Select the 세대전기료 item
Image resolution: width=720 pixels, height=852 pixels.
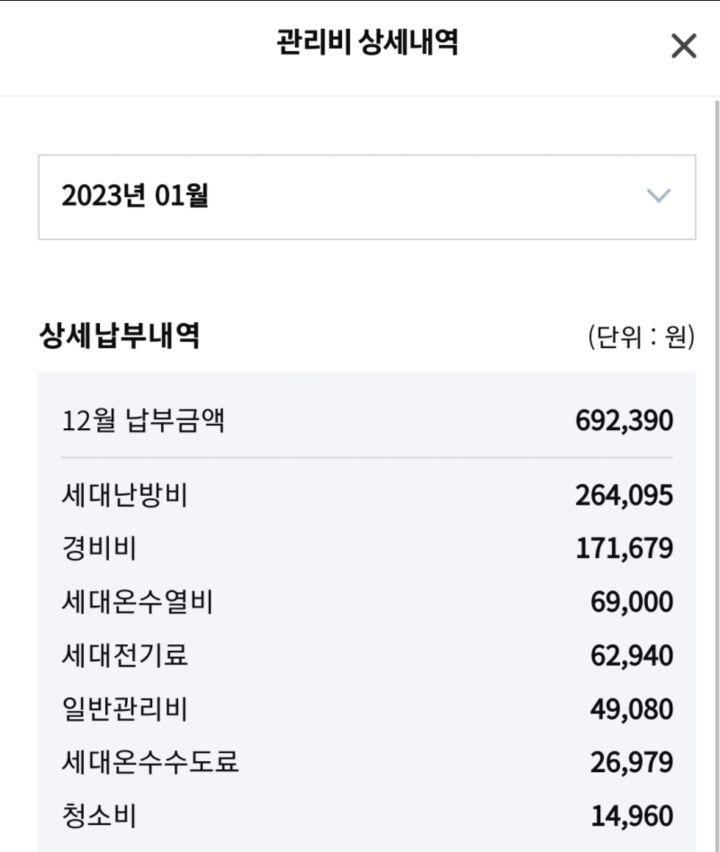[124, 656]
